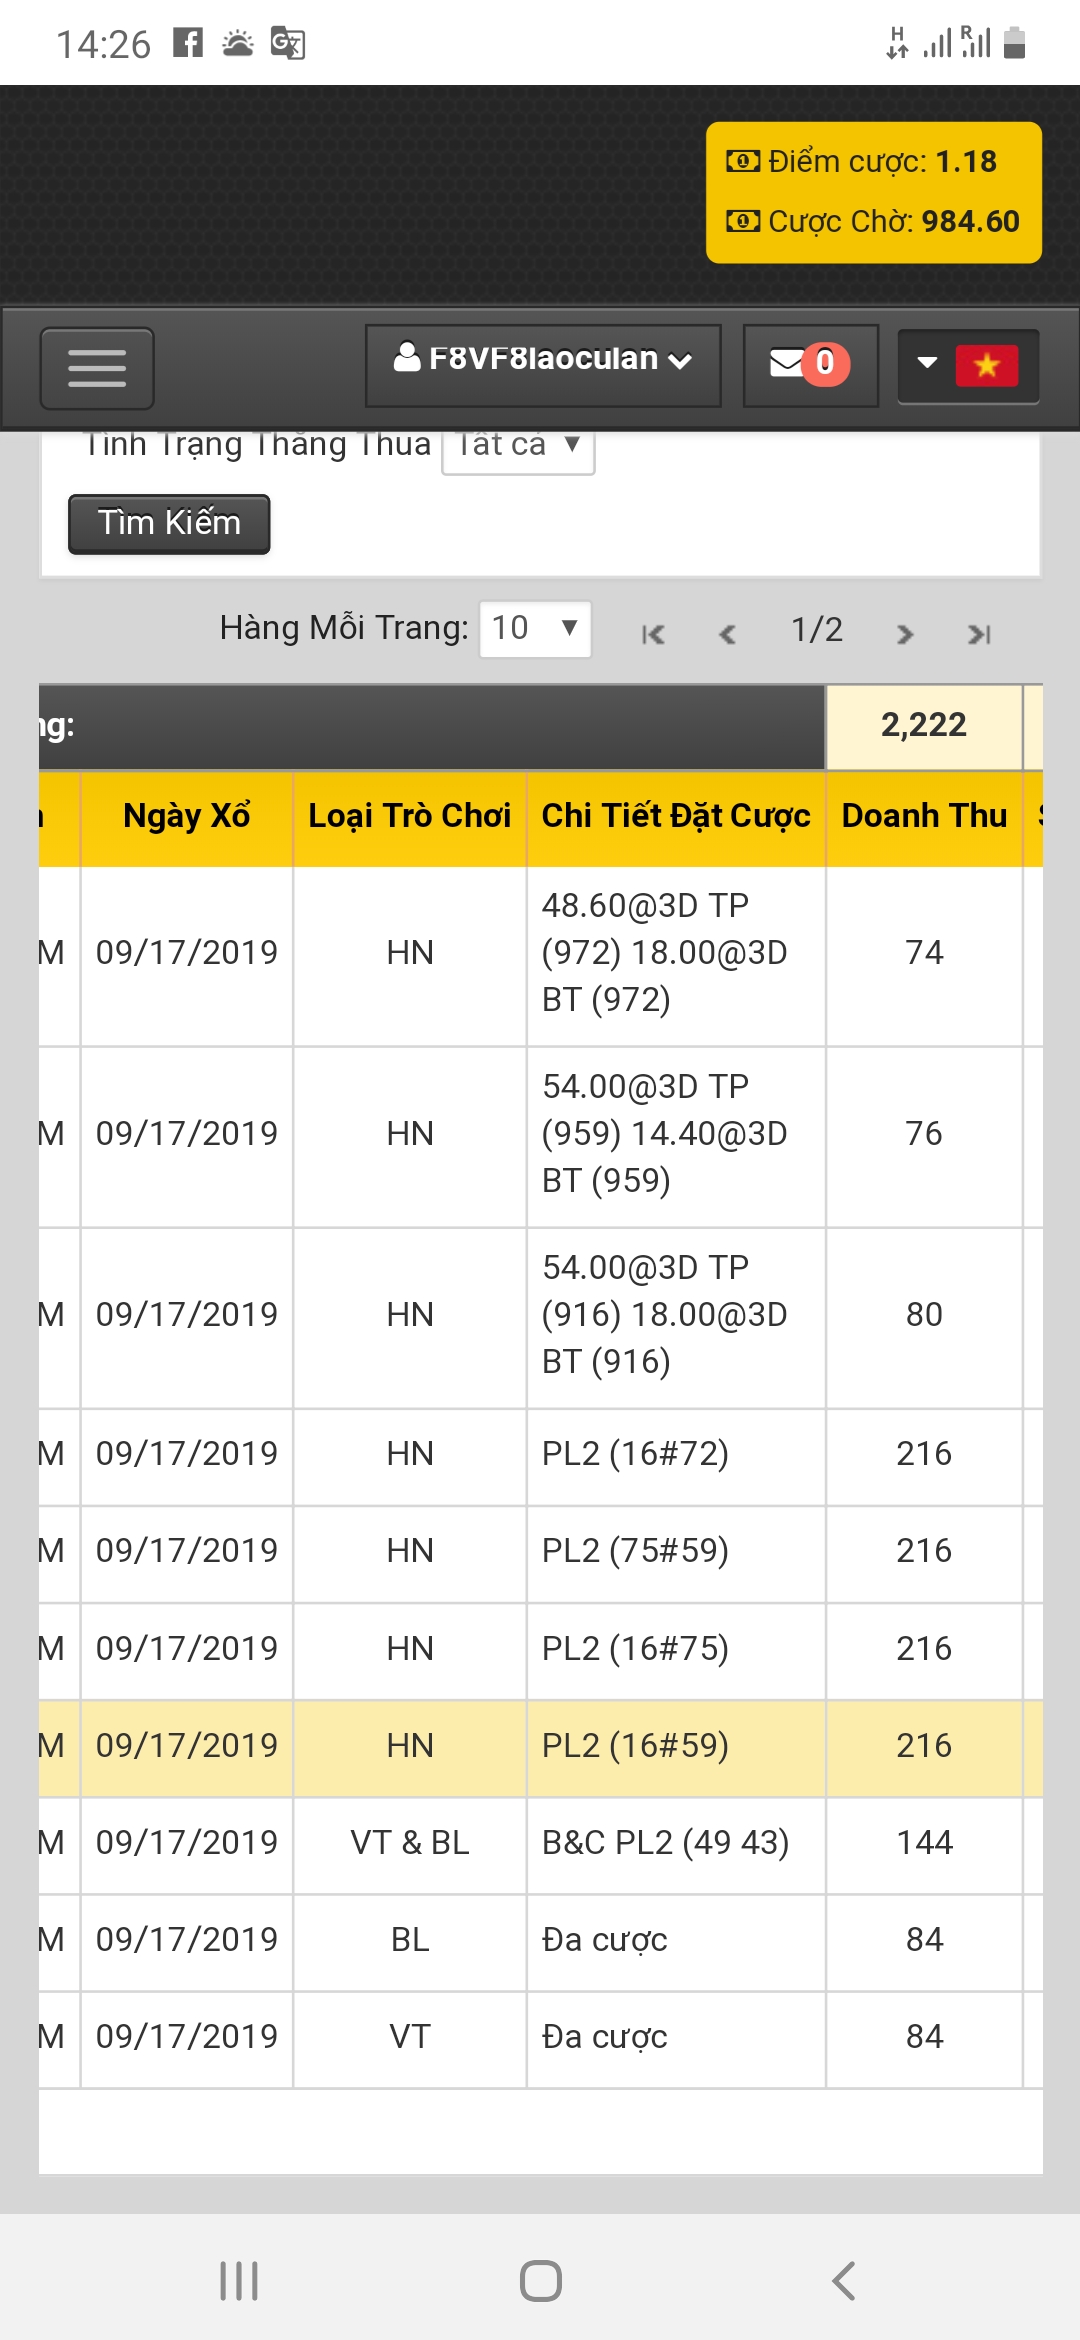Sort by the Doanh Thu column header

[924, 817]
